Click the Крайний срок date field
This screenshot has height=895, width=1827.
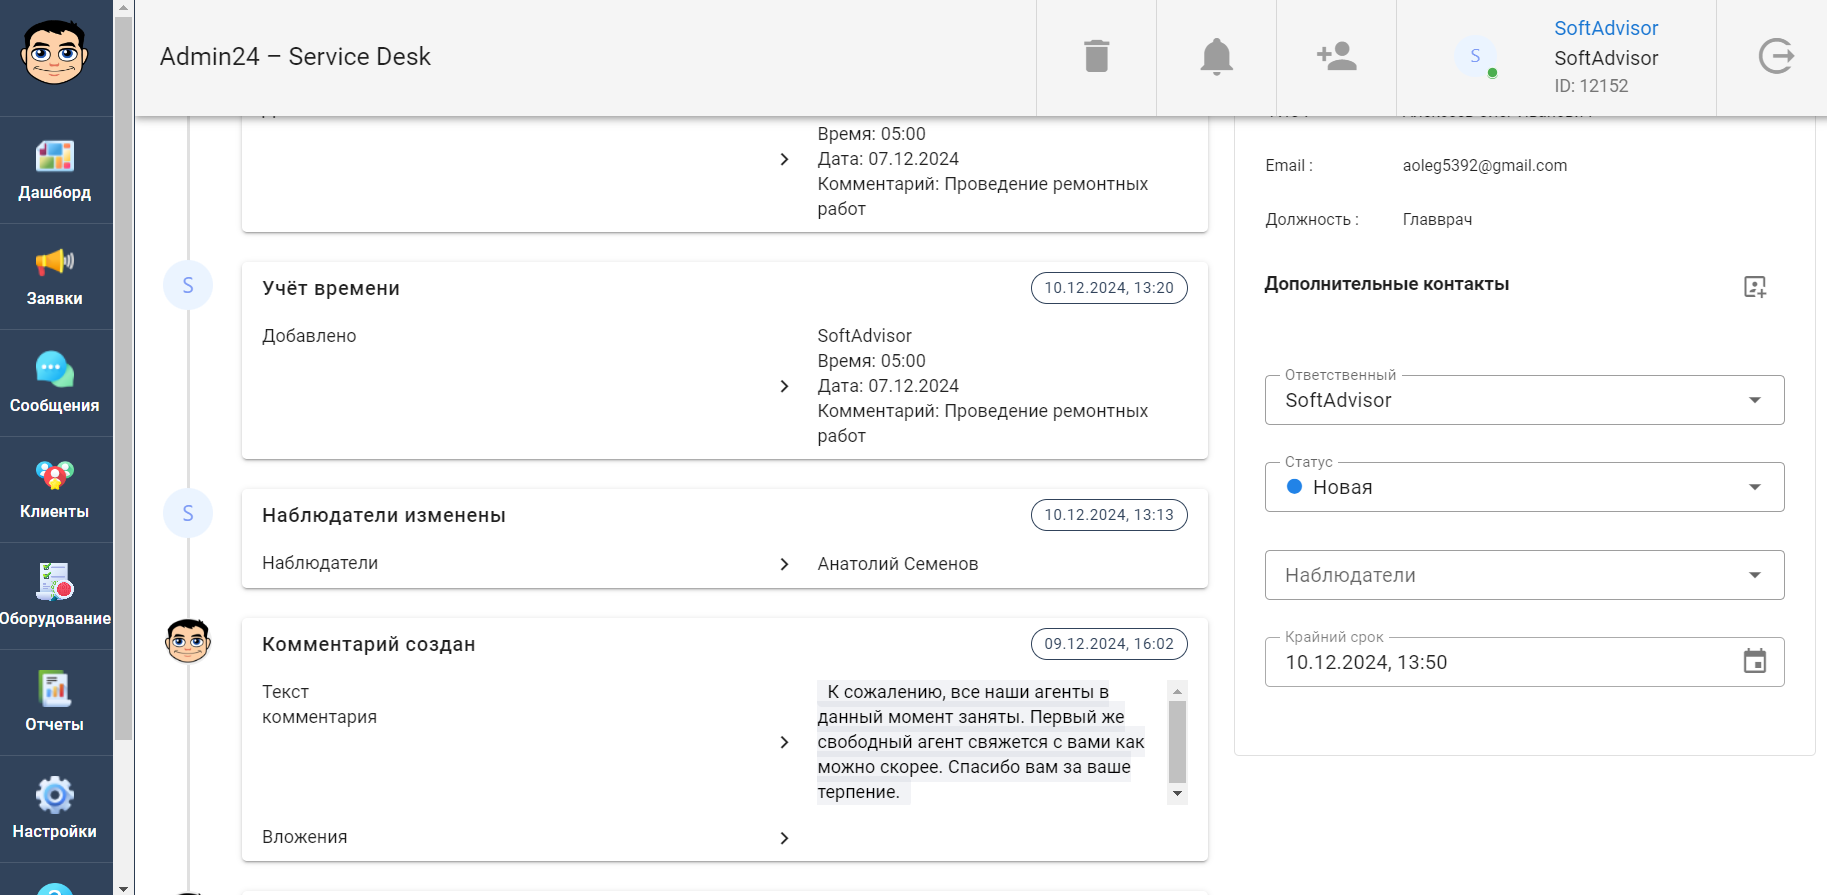click(x=1525, y=662)
